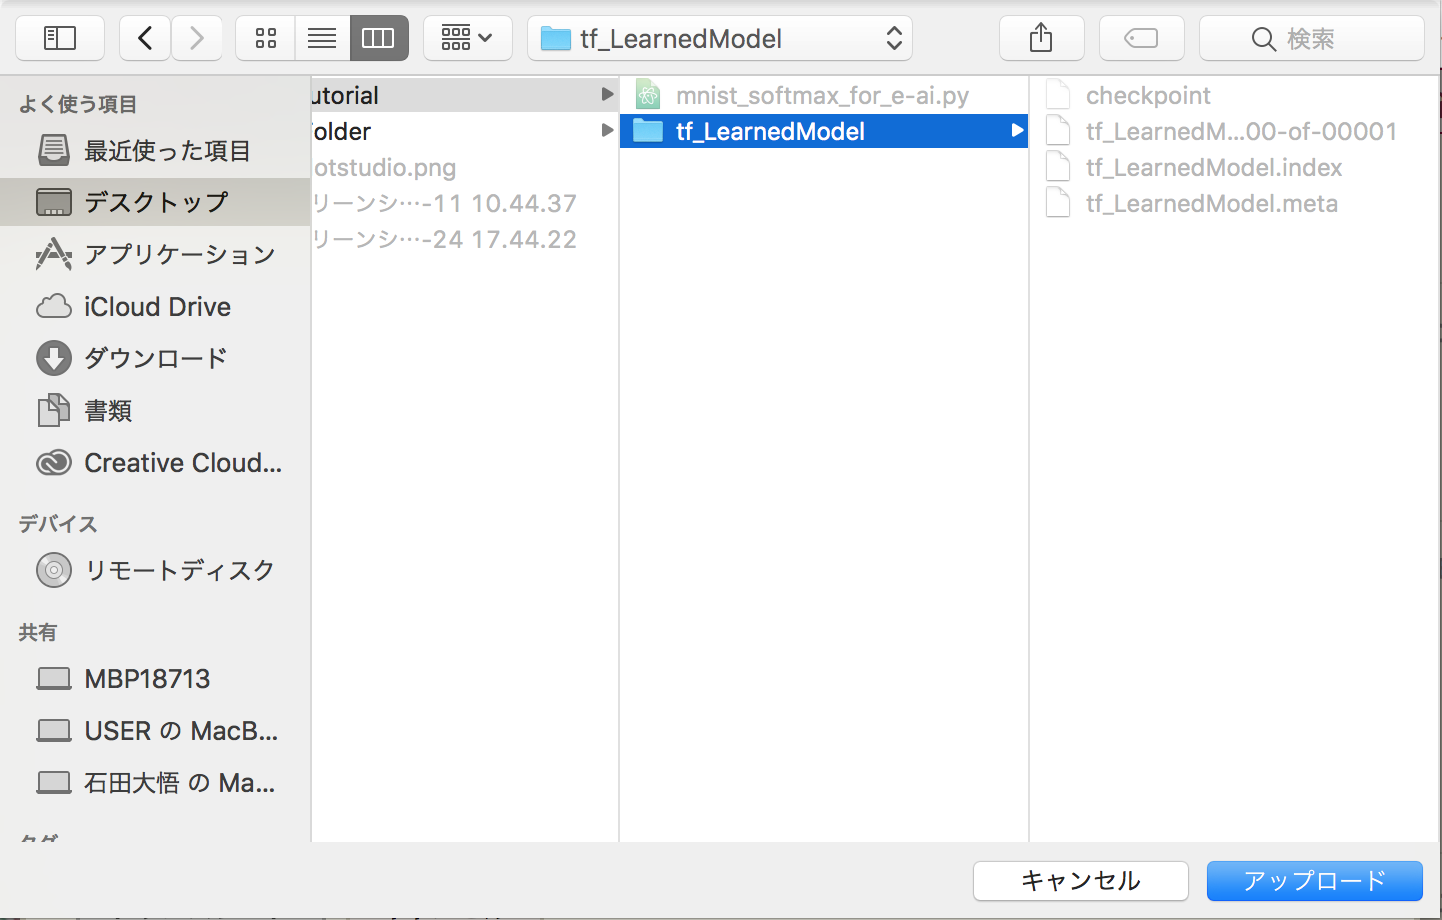
Task: Switch to icon grid view
Action: pos(265,38)
